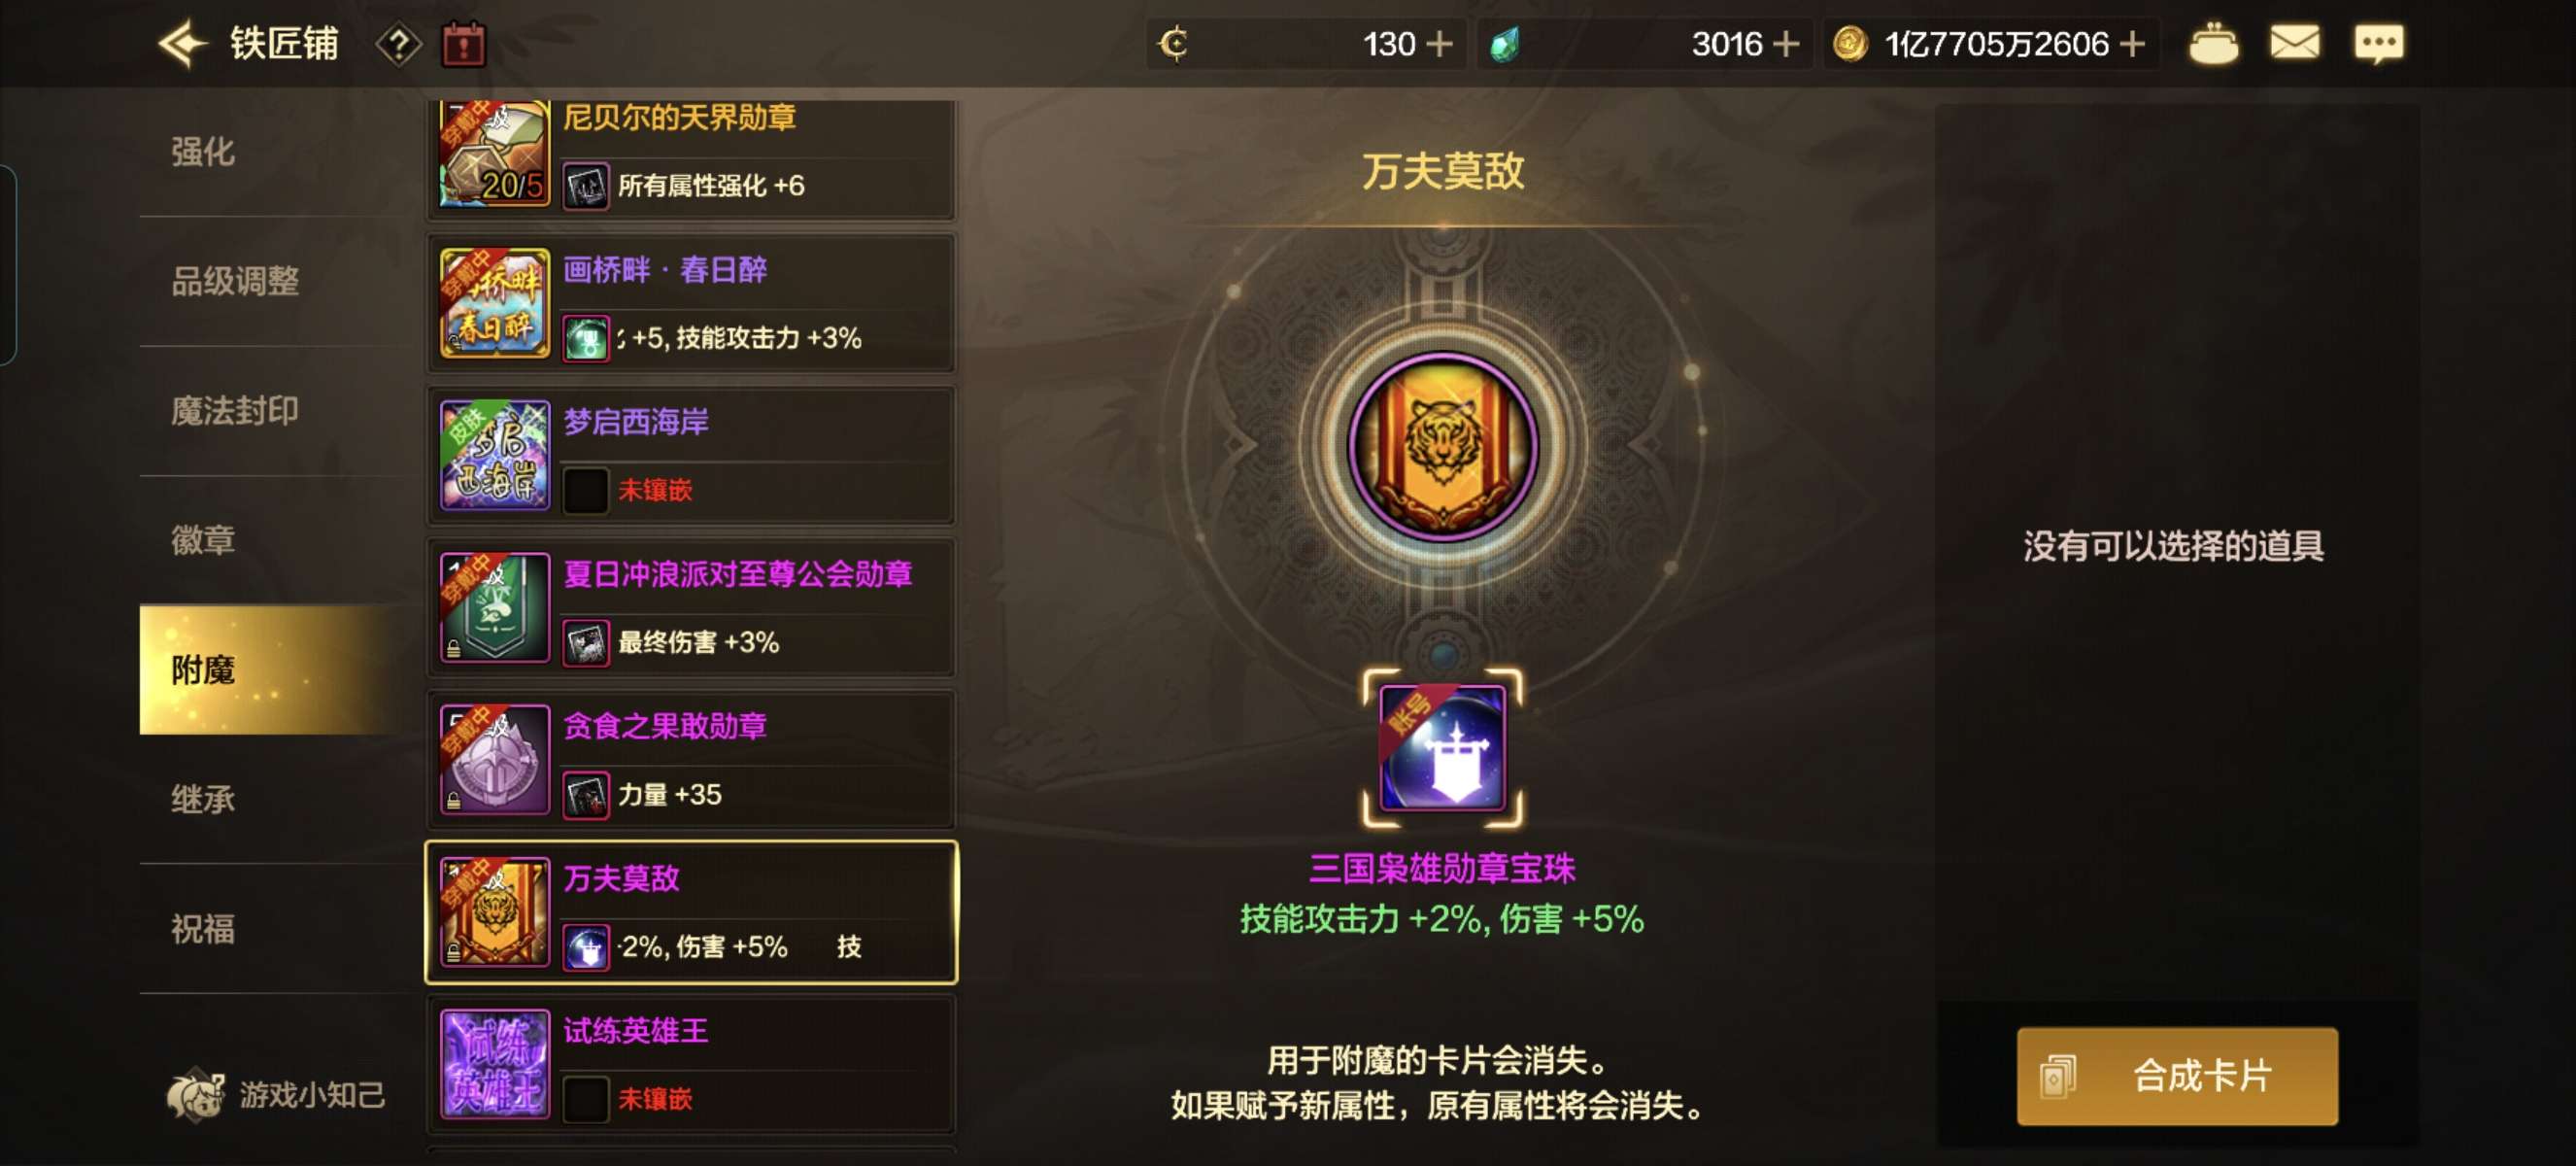Open the coin purse shop icon
Image resolution: width=2576 pixels, height=1166 pixels.
2213,44
